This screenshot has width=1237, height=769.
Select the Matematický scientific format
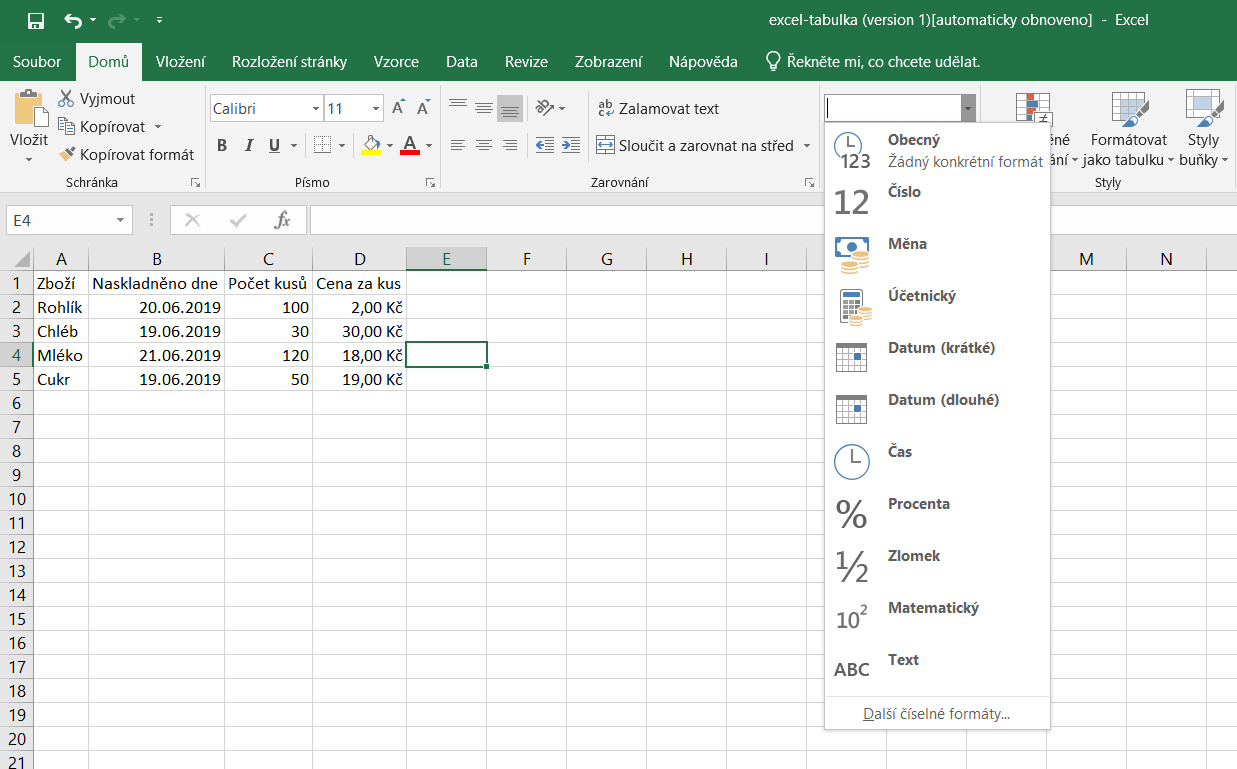pyautogui.click(x=937, y=617)
